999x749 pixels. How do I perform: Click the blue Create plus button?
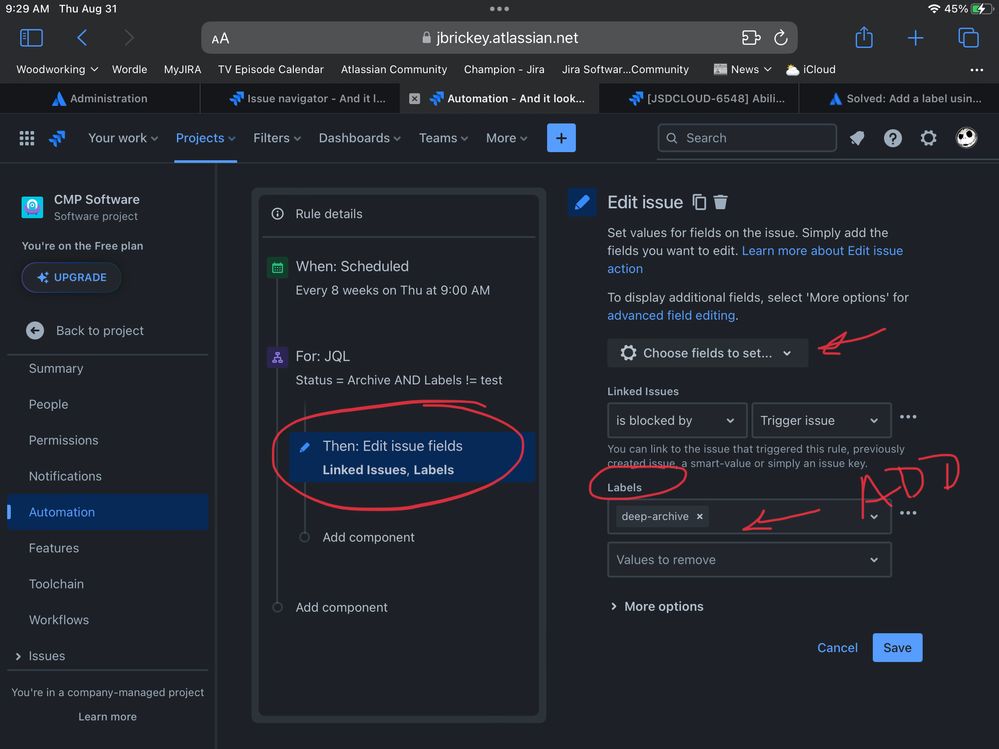(561, 138)
